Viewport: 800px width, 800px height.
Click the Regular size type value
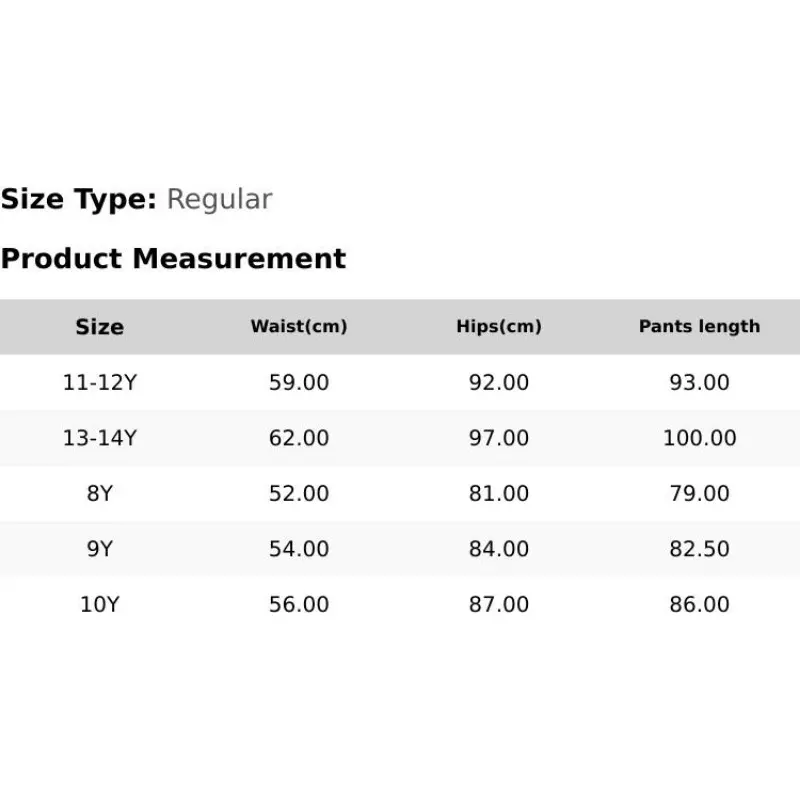[219, 199]
